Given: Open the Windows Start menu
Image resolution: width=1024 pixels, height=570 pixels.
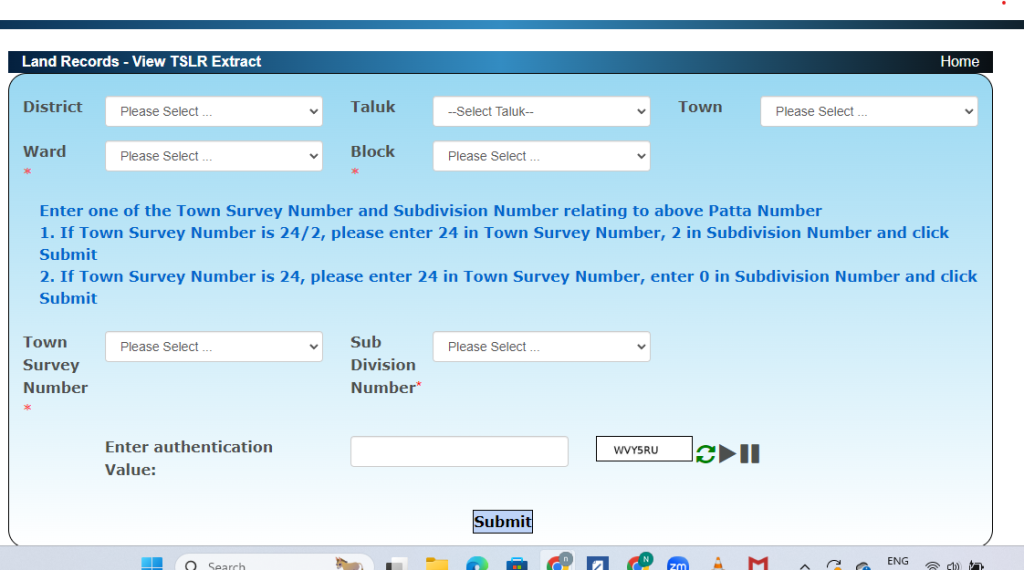Looking at the screenshot, I should click(x=151, y=564).
